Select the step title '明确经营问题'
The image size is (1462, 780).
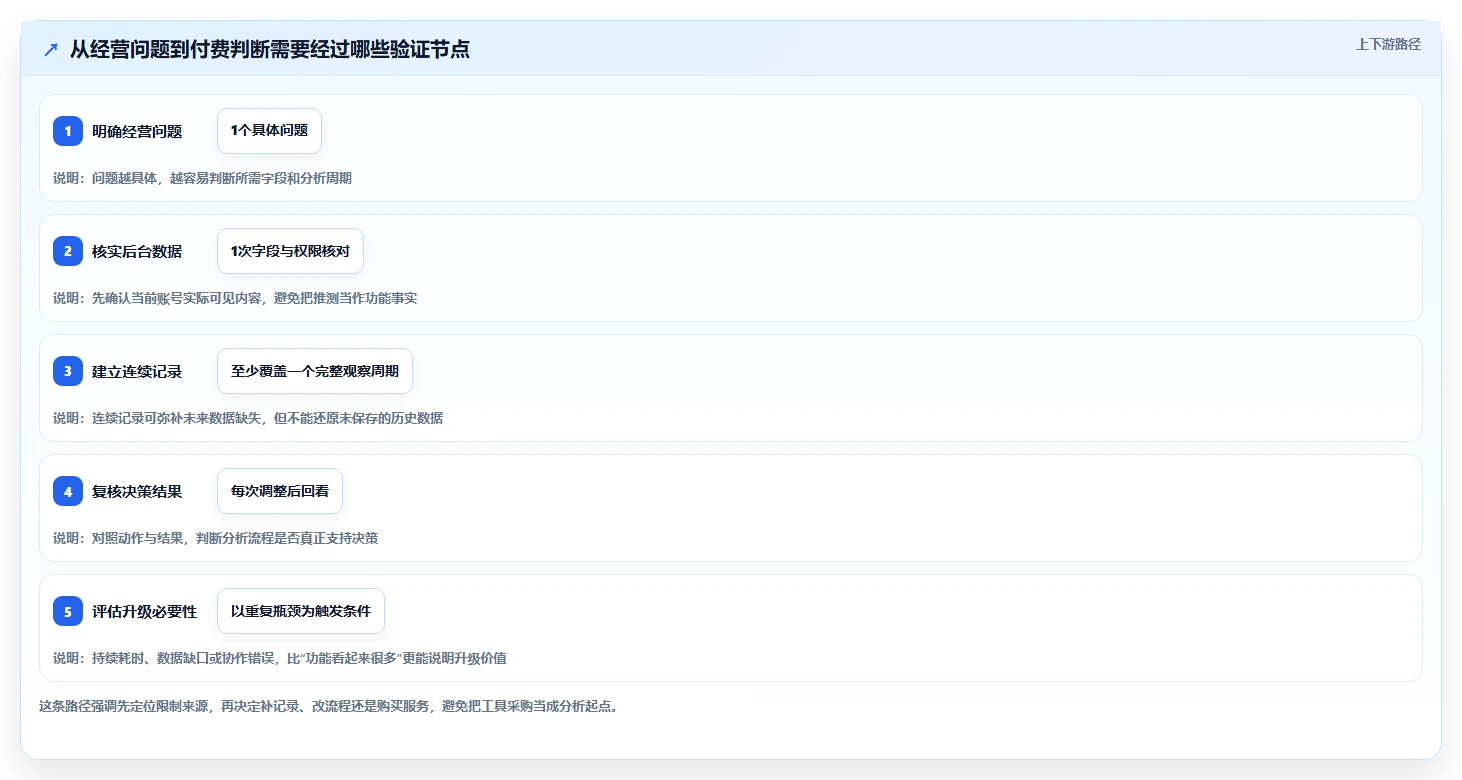[x=137, y=131]
